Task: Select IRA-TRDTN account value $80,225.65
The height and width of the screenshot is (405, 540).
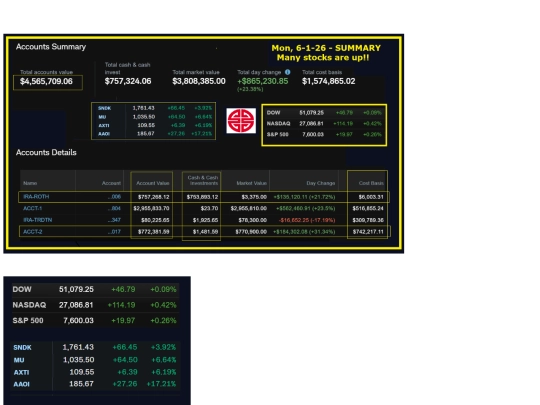Action: pos(155,220)
